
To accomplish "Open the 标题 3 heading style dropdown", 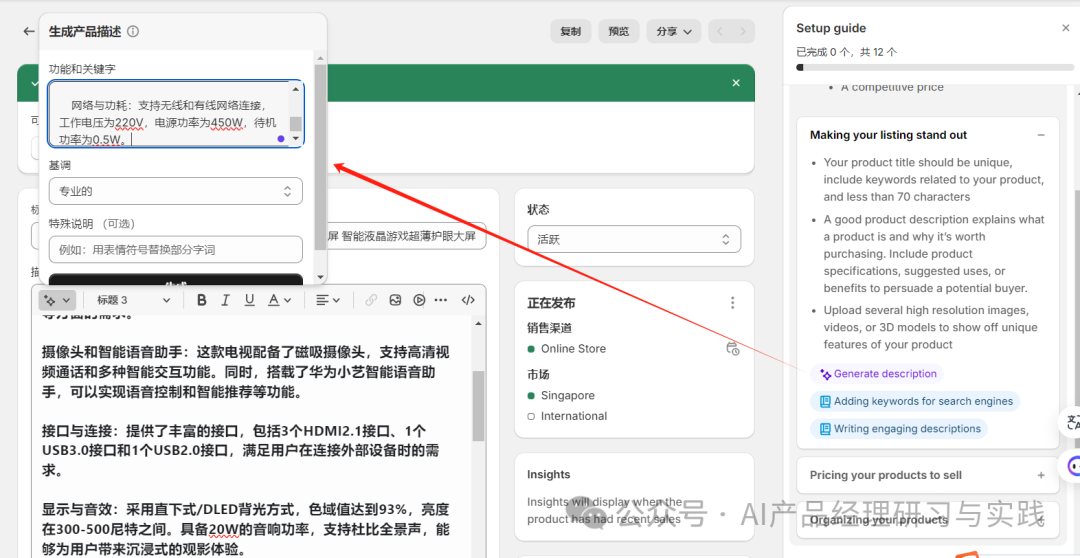I will tap(133, 300).
